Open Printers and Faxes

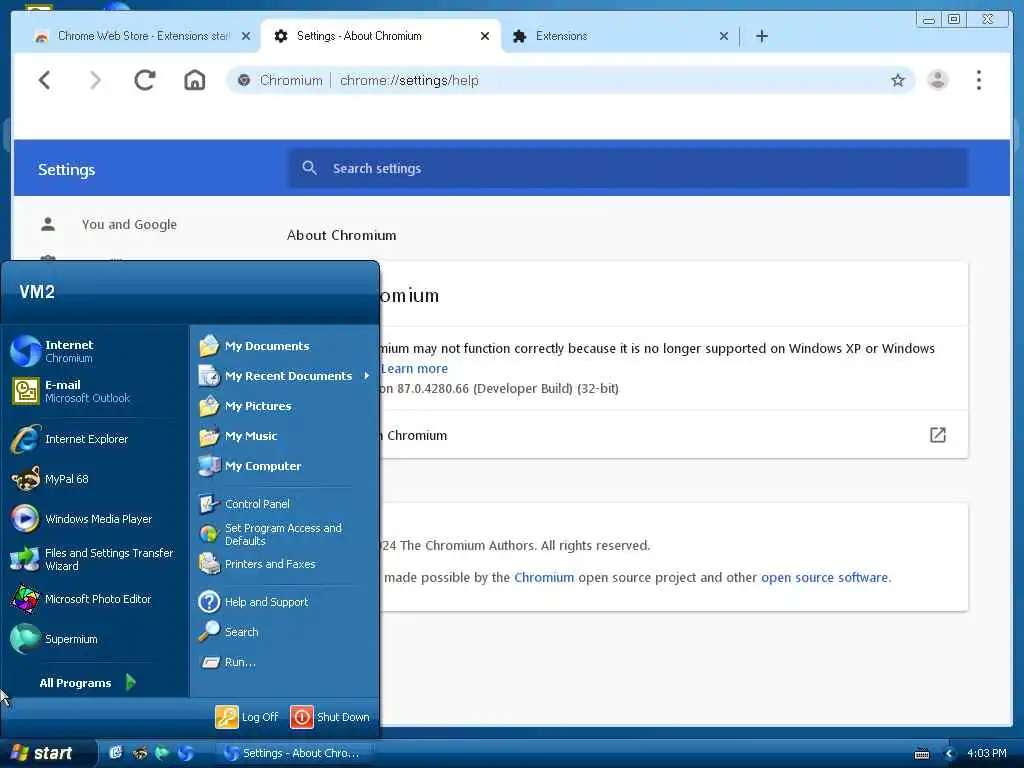point(285,564)
